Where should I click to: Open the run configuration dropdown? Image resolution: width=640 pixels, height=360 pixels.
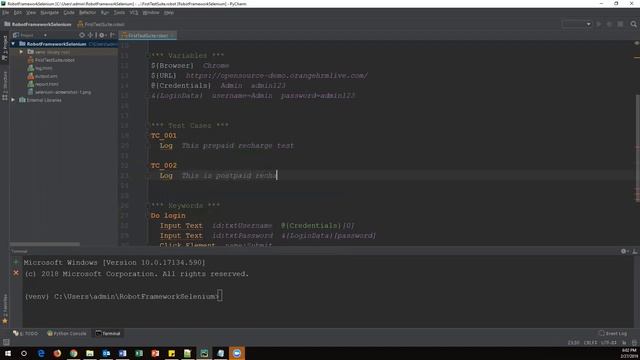[x=577, y=24]
